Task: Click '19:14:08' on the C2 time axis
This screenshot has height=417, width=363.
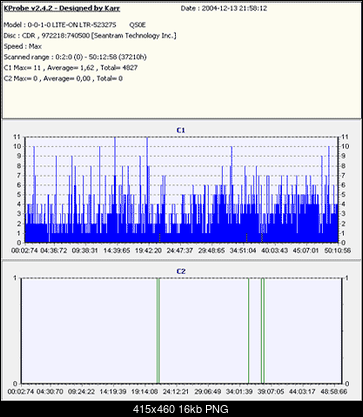Action: tap(144, 391)
